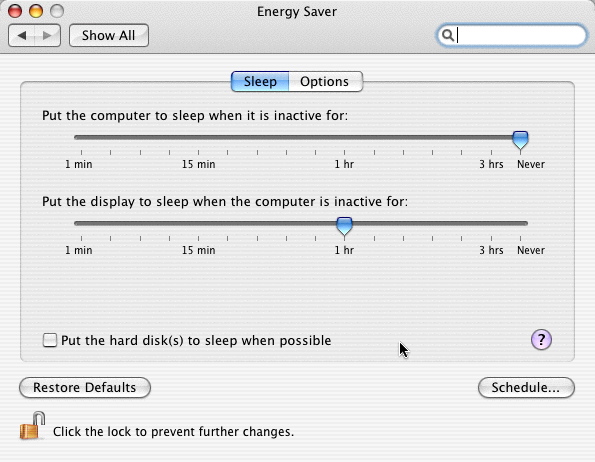This screenshot has width=595, height=462.
Task: Click the yellow minimize window button
Action: 36,11
